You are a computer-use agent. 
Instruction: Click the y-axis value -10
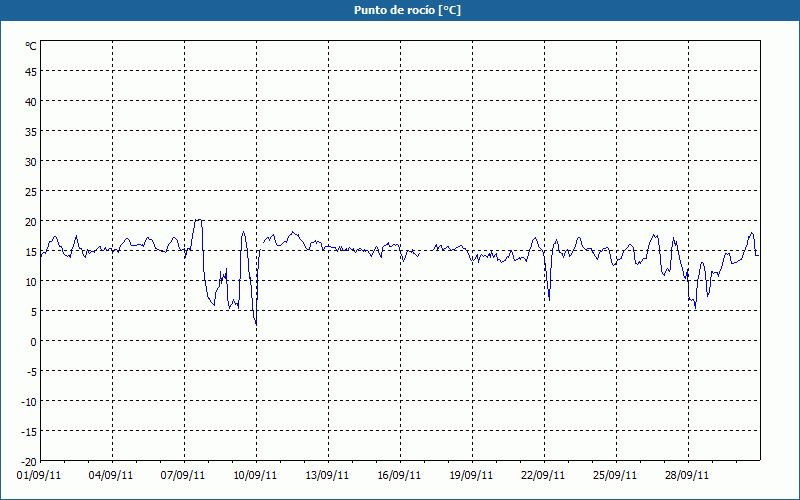coord(29,402)
